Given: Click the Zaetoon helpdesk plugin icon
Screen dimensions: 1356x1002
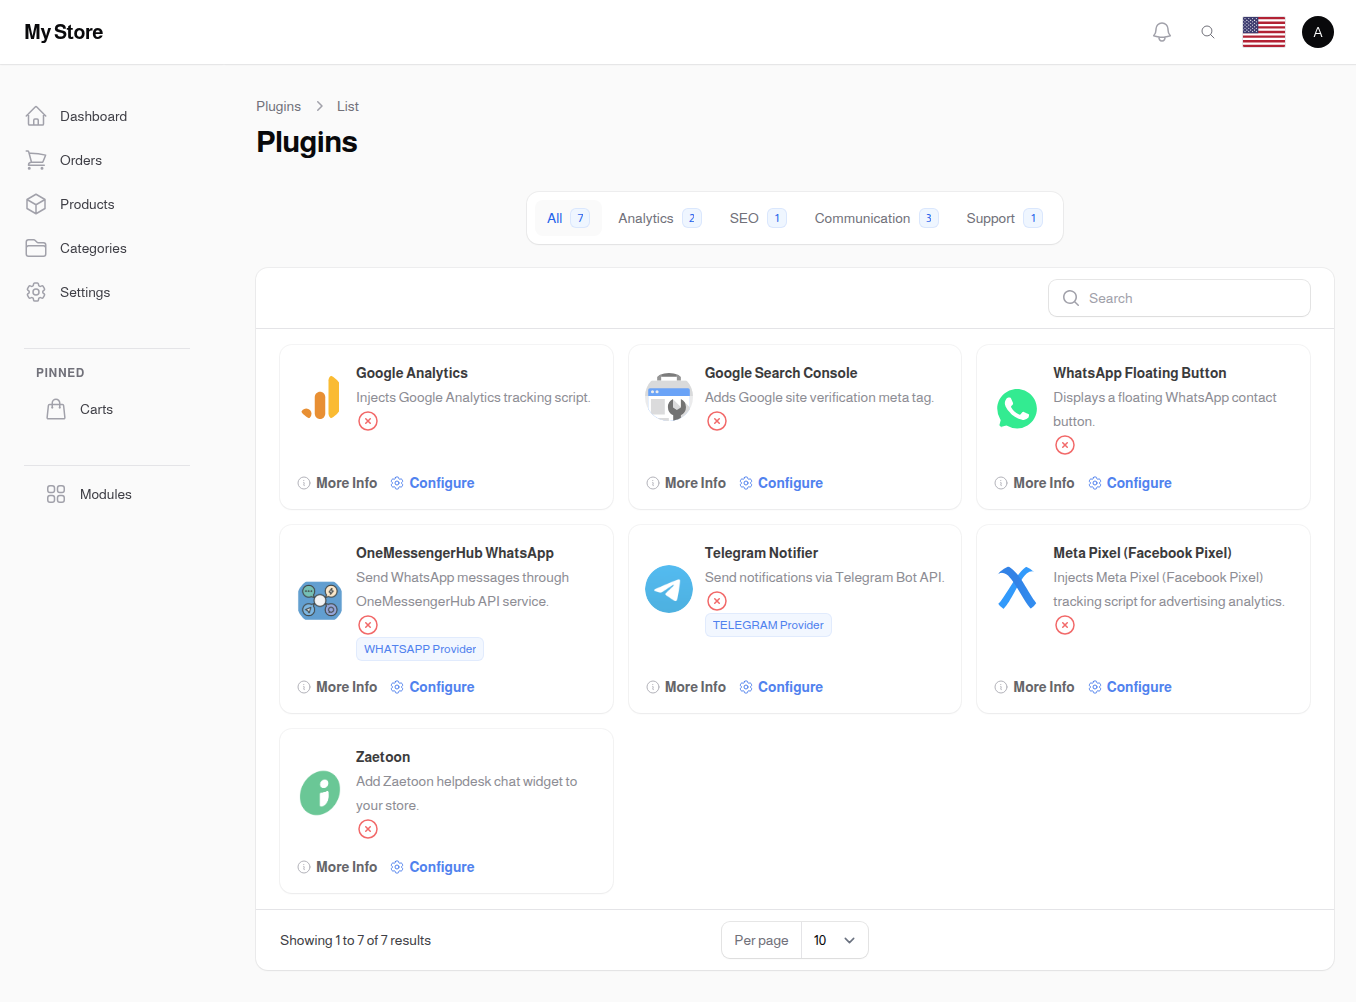Looking at the screenshot, I should 320,793.
